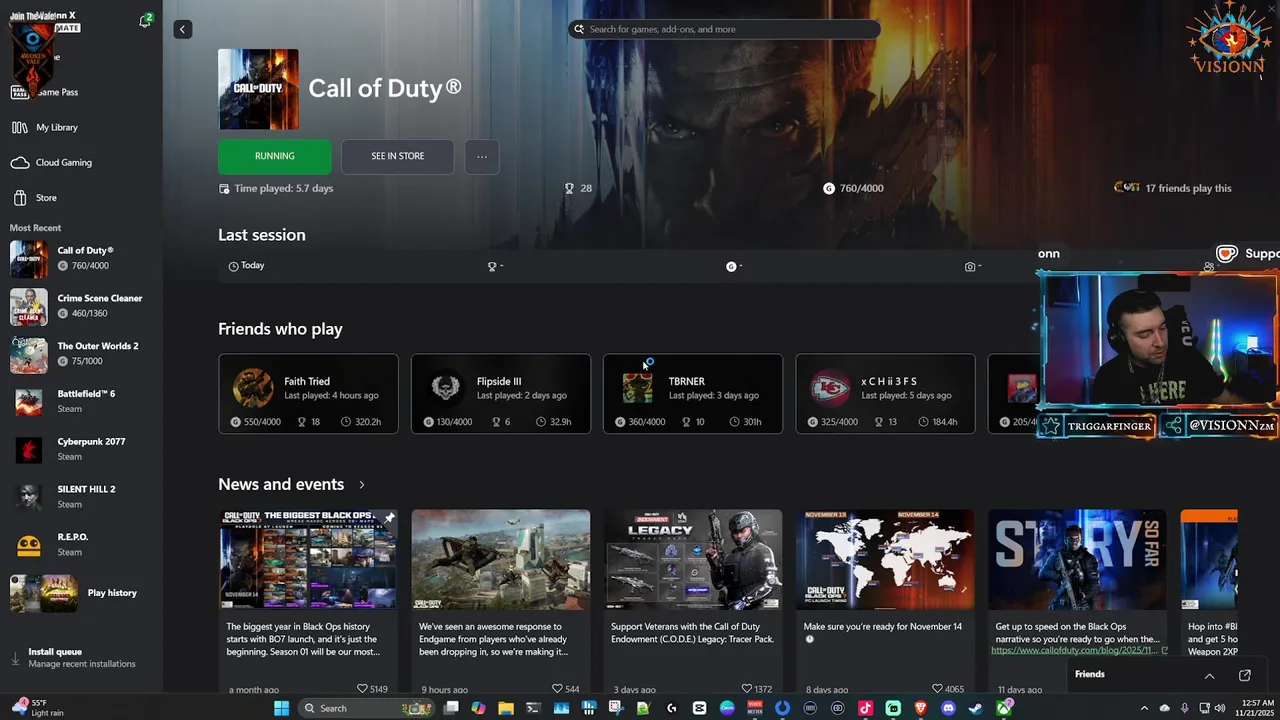This screenshot has width=1280, height=720.
Task: Open the Install queue download icon
Action: coord(15,658)
